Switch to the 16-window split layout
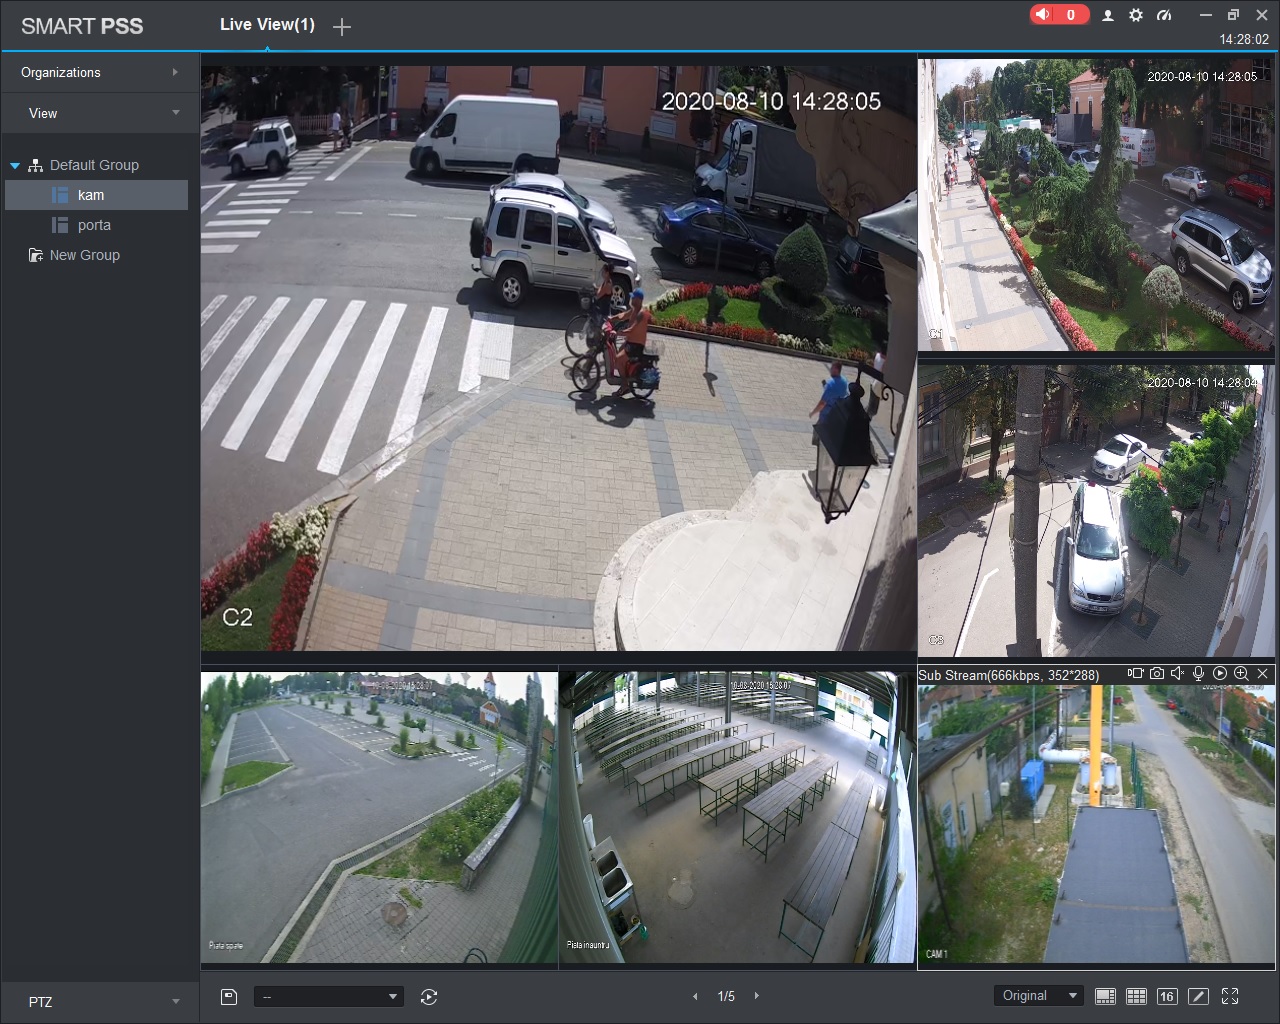The height and width of the screenshot is (1024, 1280). [1167, 996]
